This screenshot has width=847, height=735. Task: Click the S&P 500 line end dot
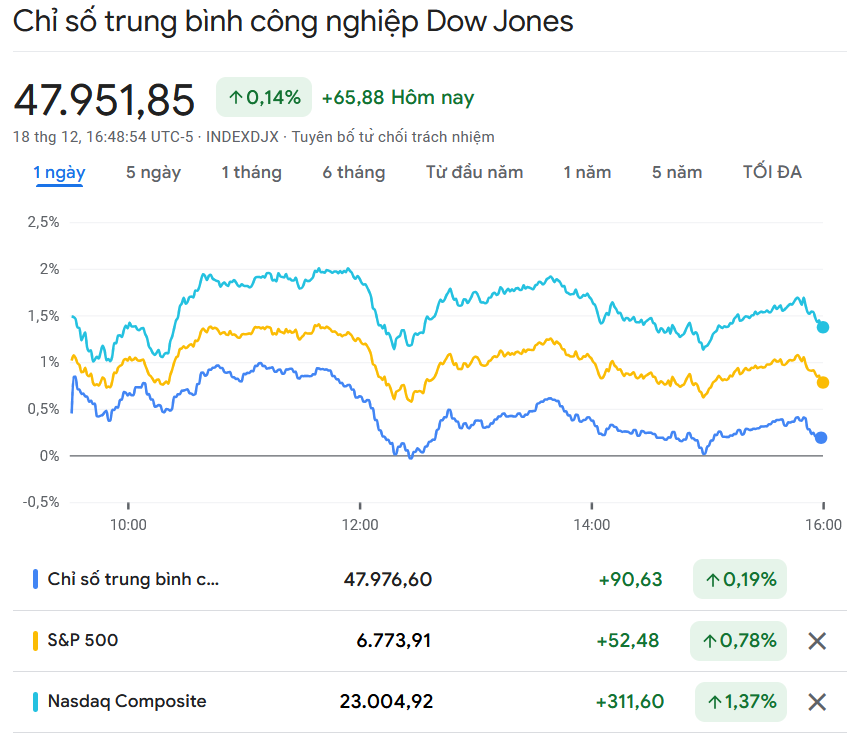point(823,382)
